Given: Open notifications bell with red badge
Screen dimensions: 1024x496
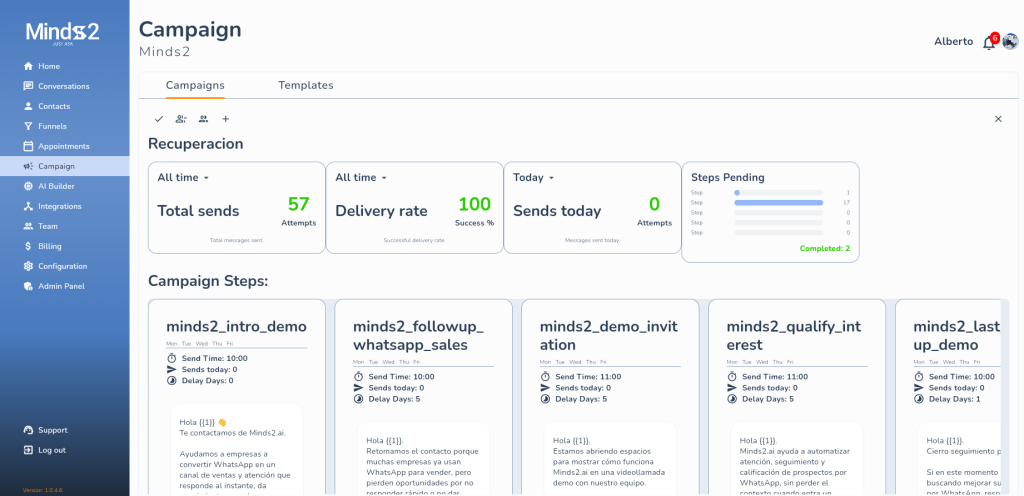Looking at the screenshot, I should pos(989,42).
